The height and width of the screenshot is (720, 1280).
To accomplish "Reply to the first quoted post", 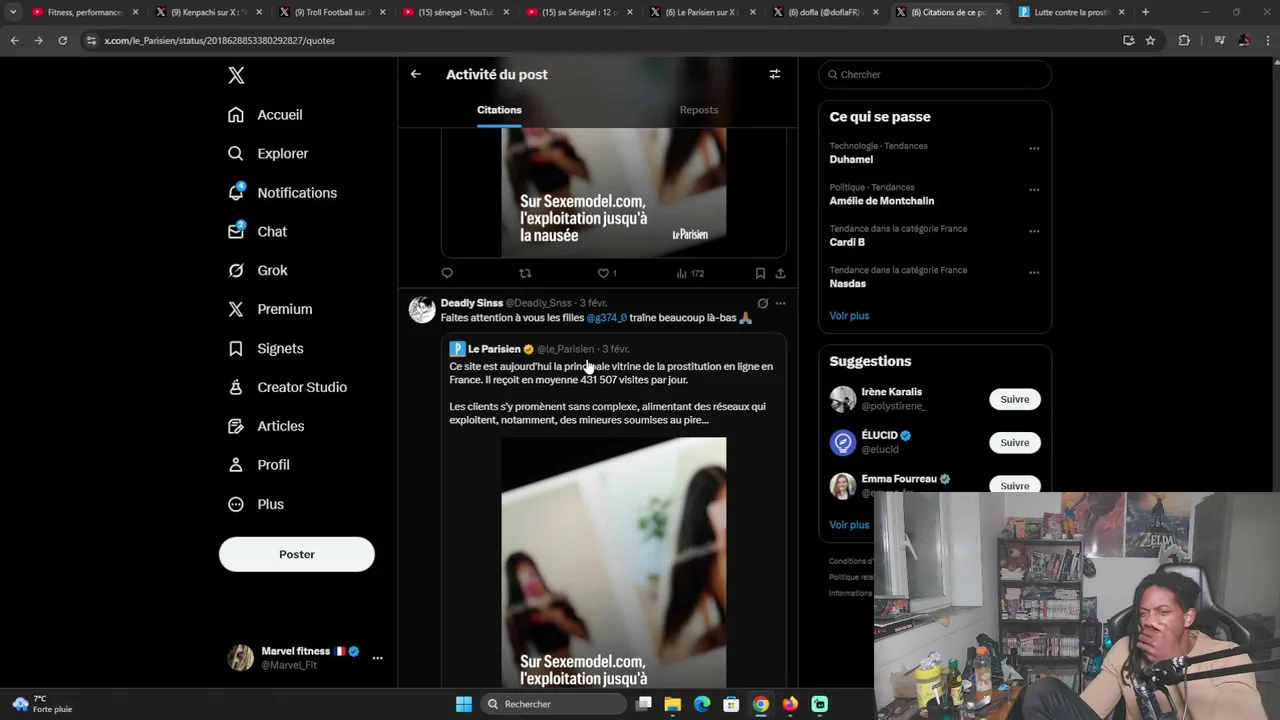I will (447, 273).
